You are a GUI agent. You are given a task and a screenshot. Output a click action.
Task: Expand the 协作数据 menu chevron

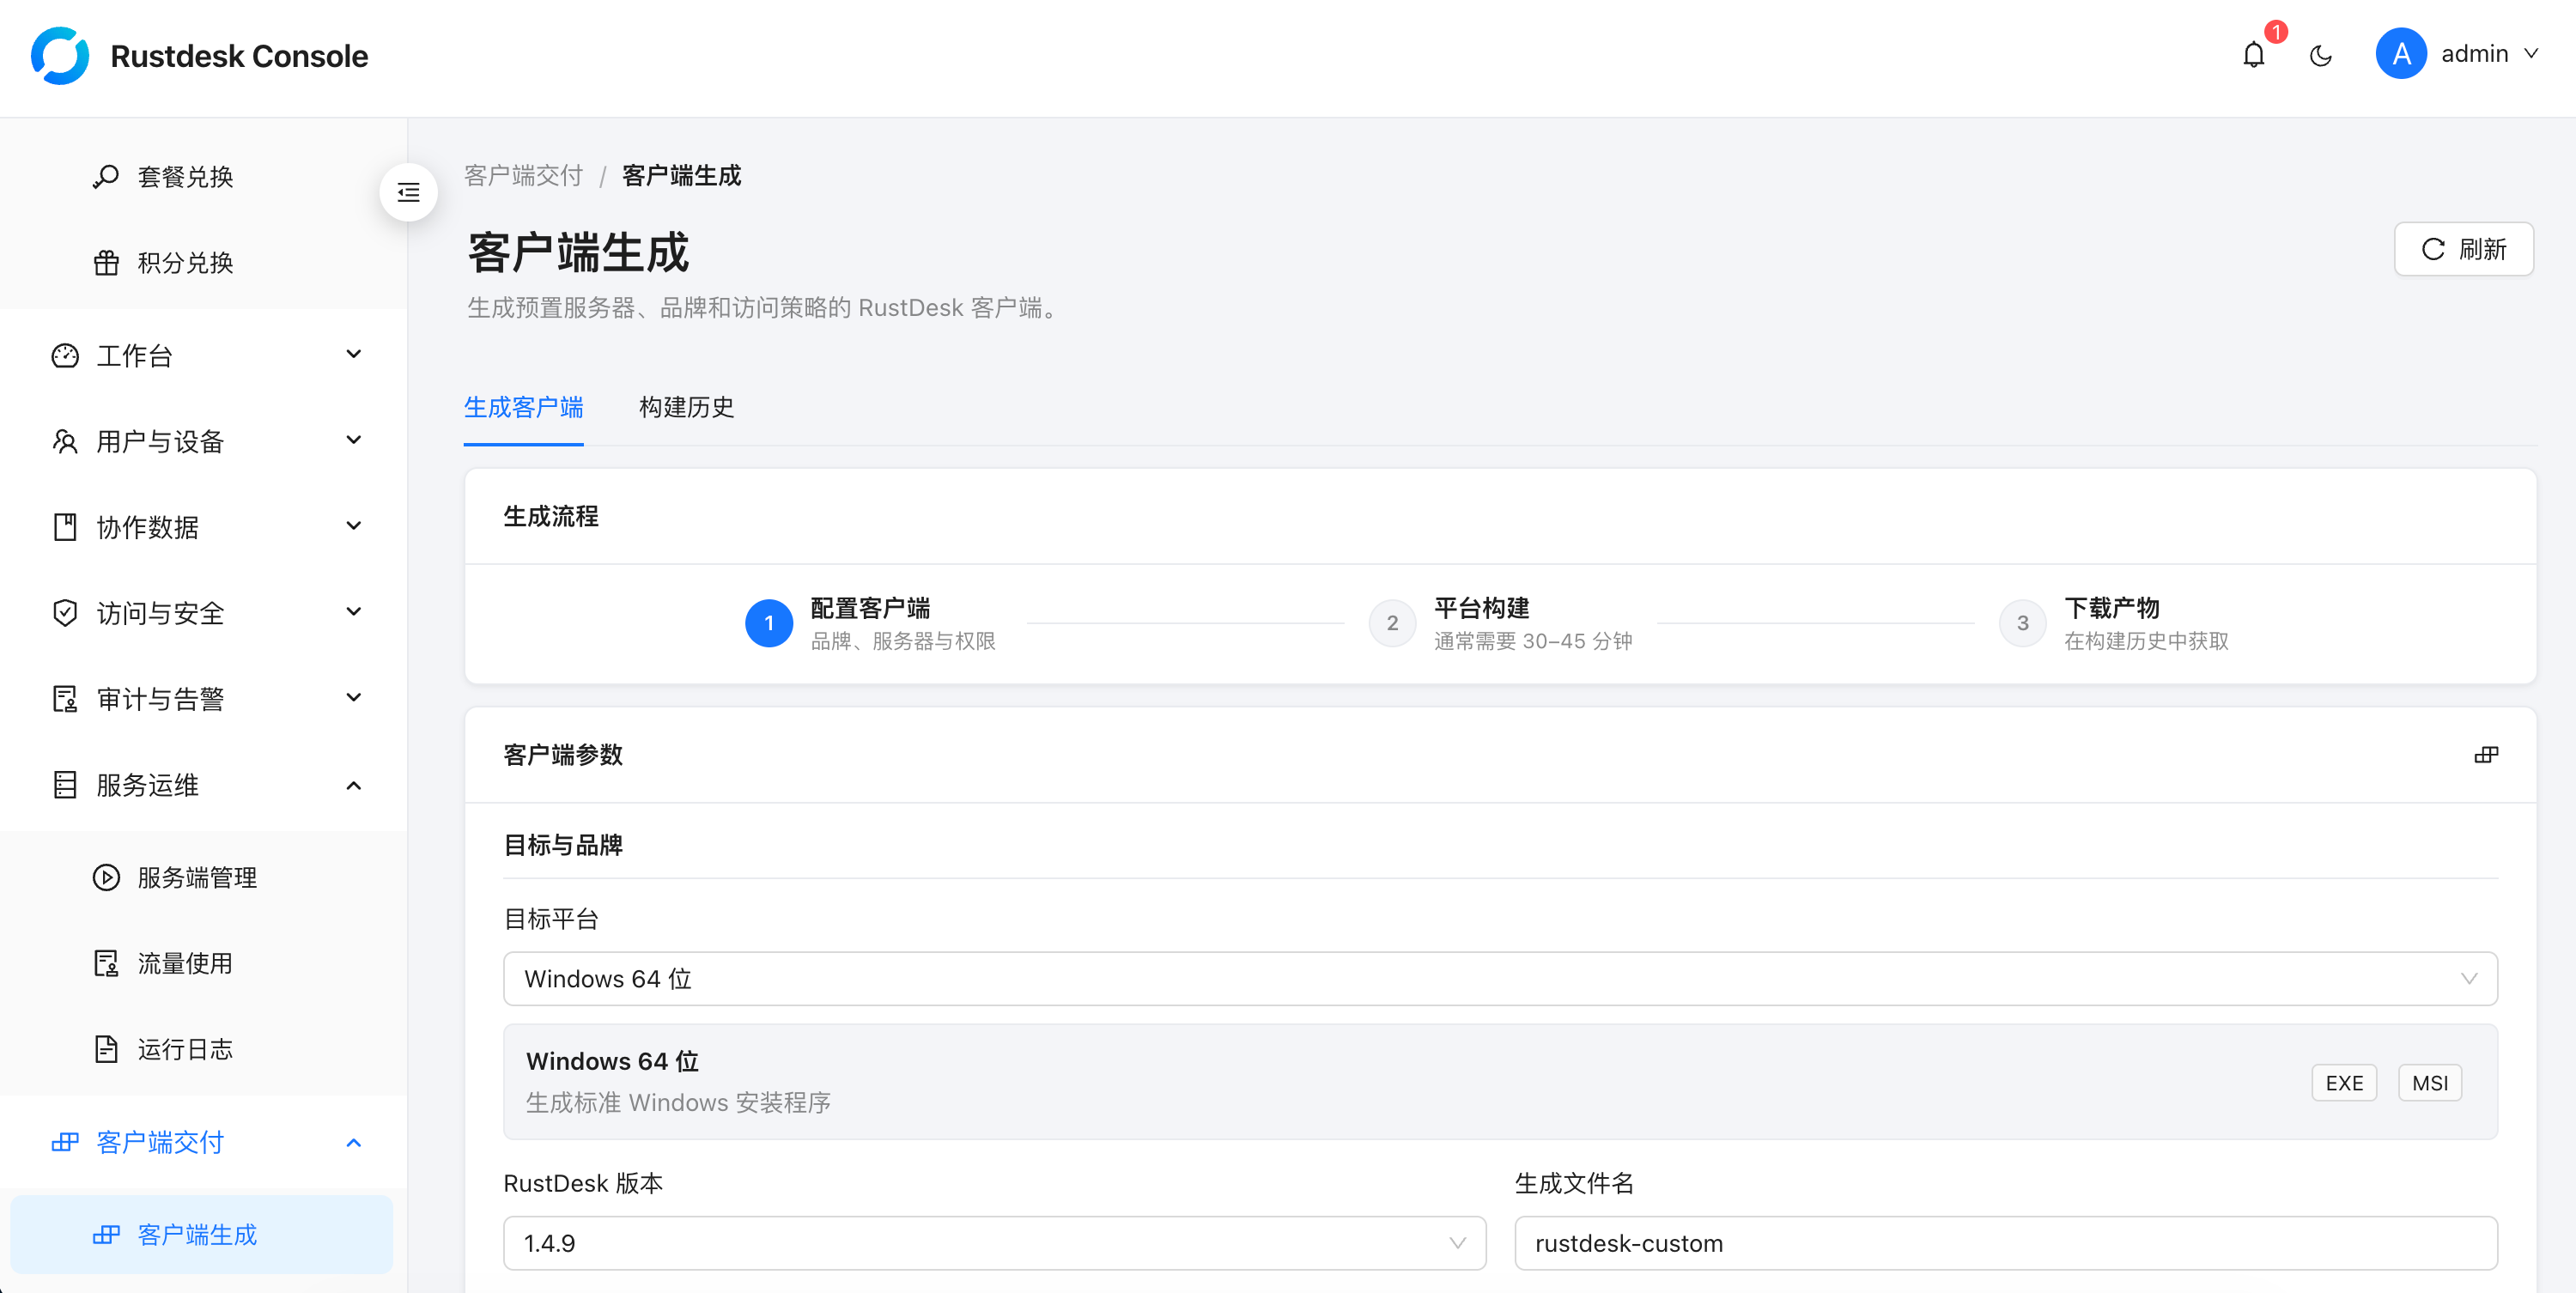[353, 526]
